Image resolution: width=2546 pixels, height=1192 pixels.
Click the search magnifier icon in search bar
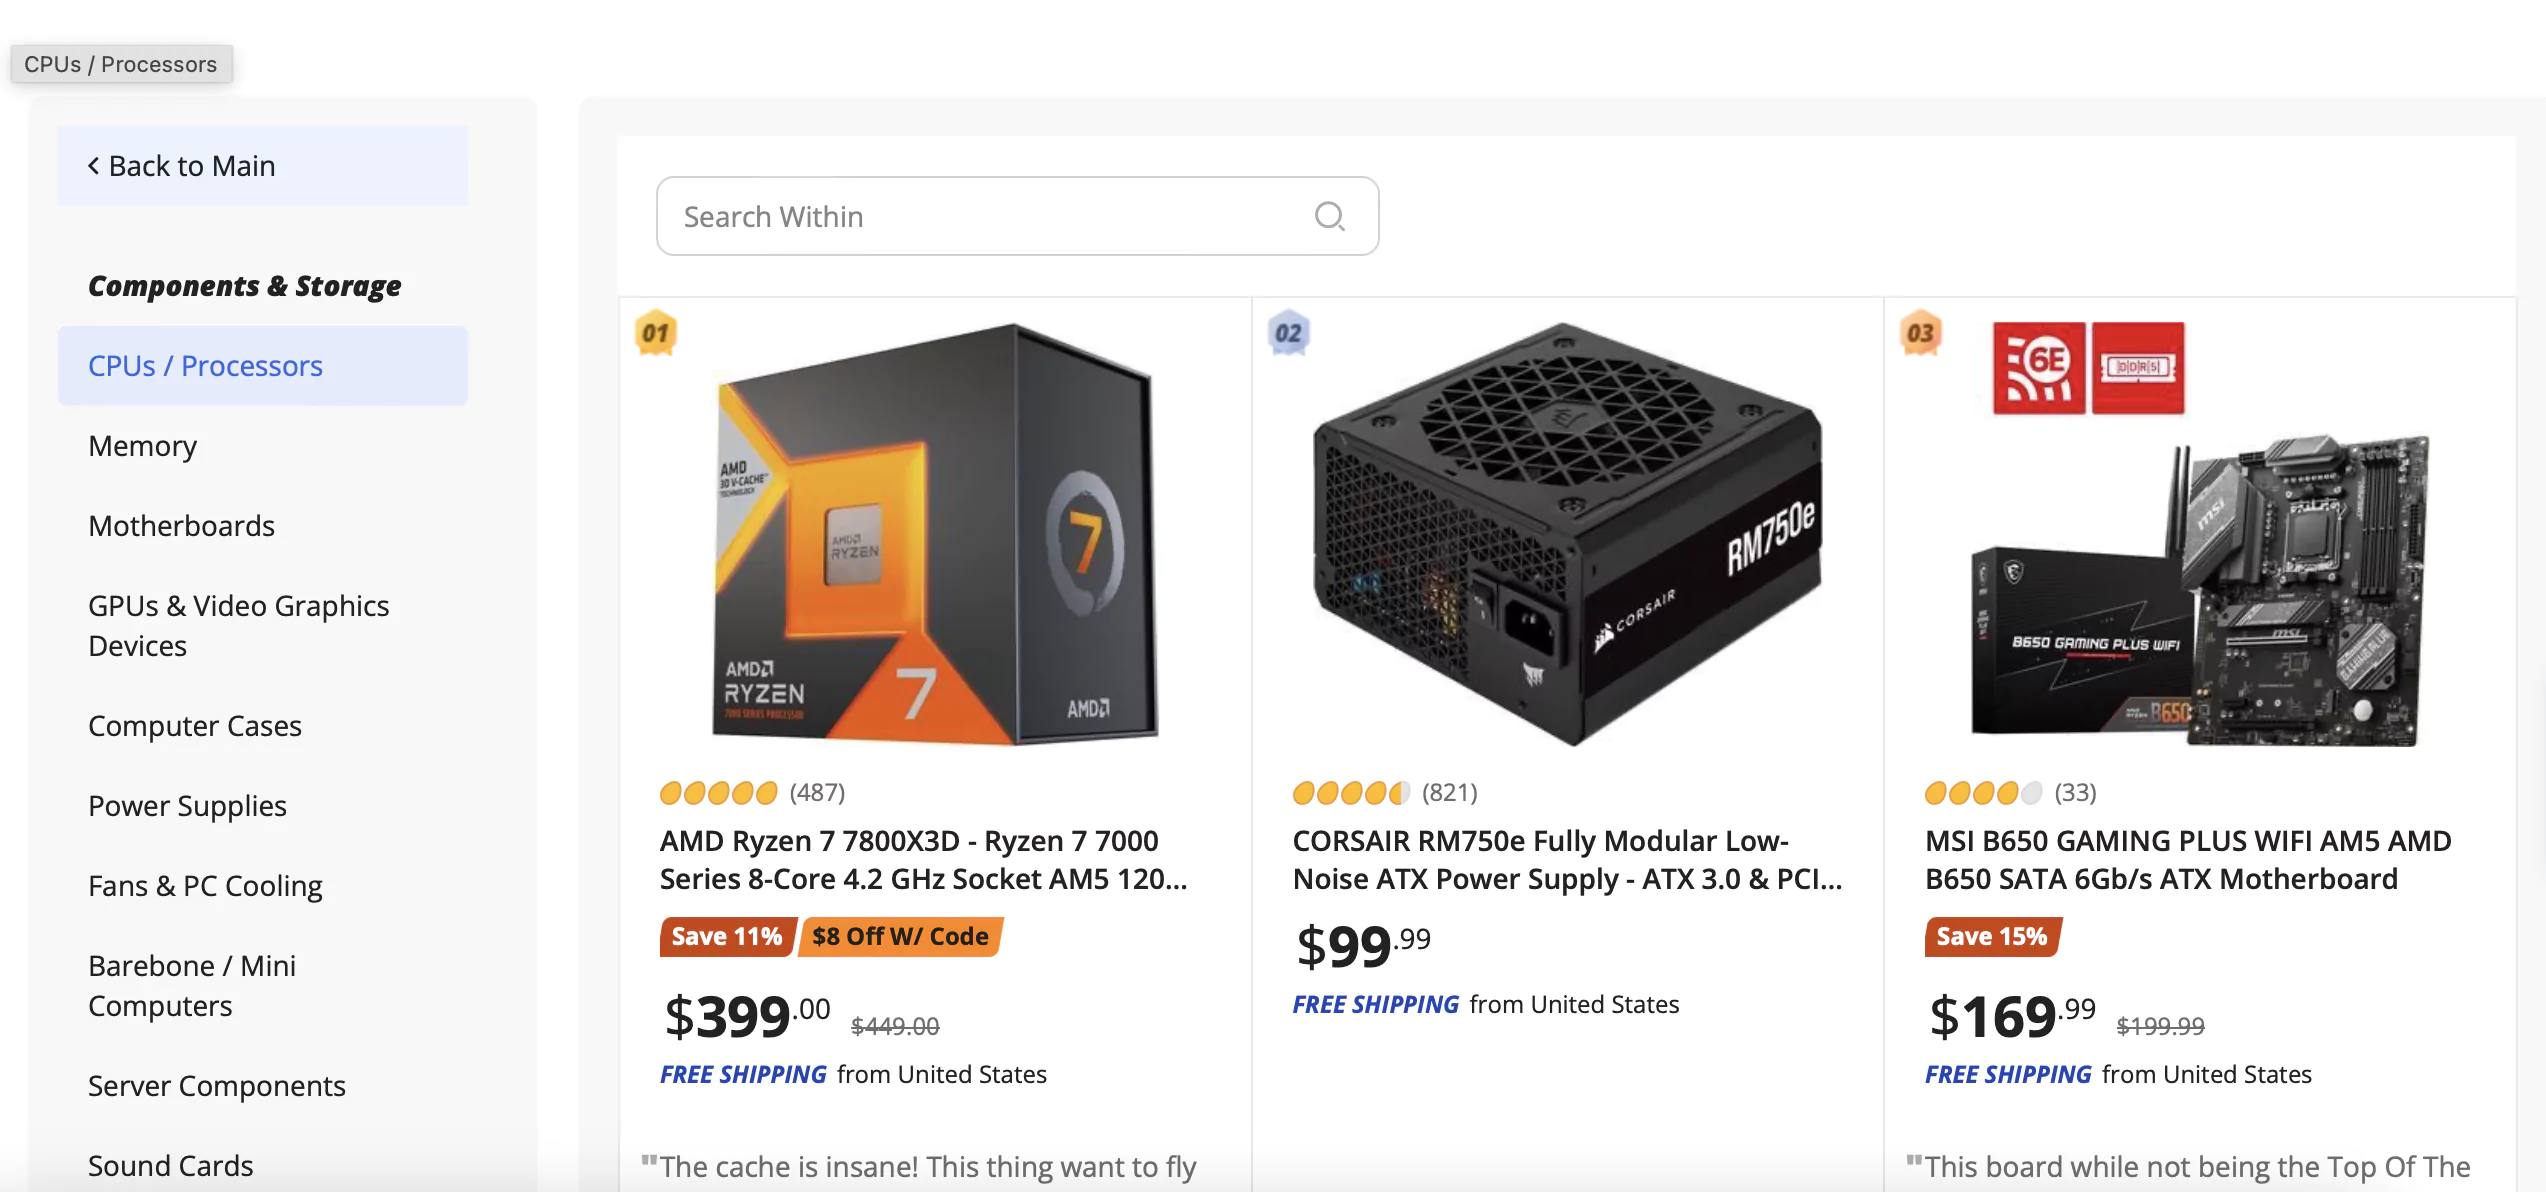pos(1331,214)
